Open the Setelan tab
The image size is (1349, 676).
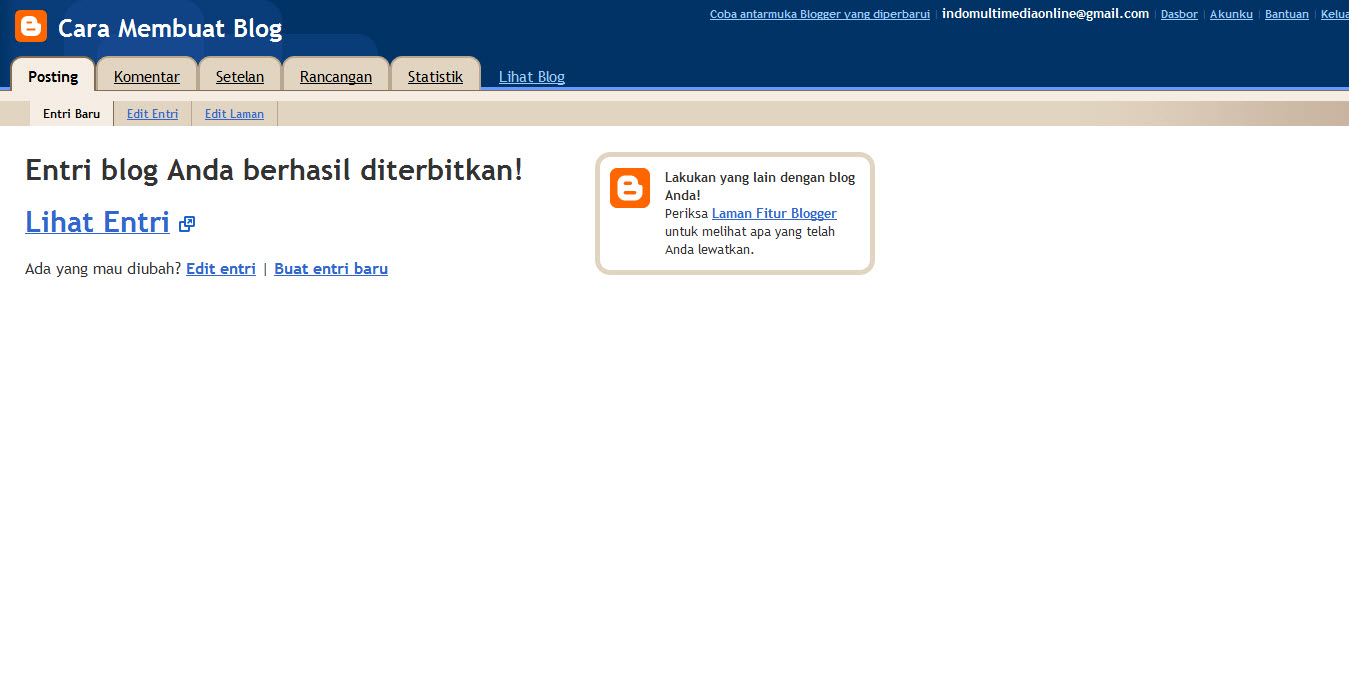click(x=239, y=75)
